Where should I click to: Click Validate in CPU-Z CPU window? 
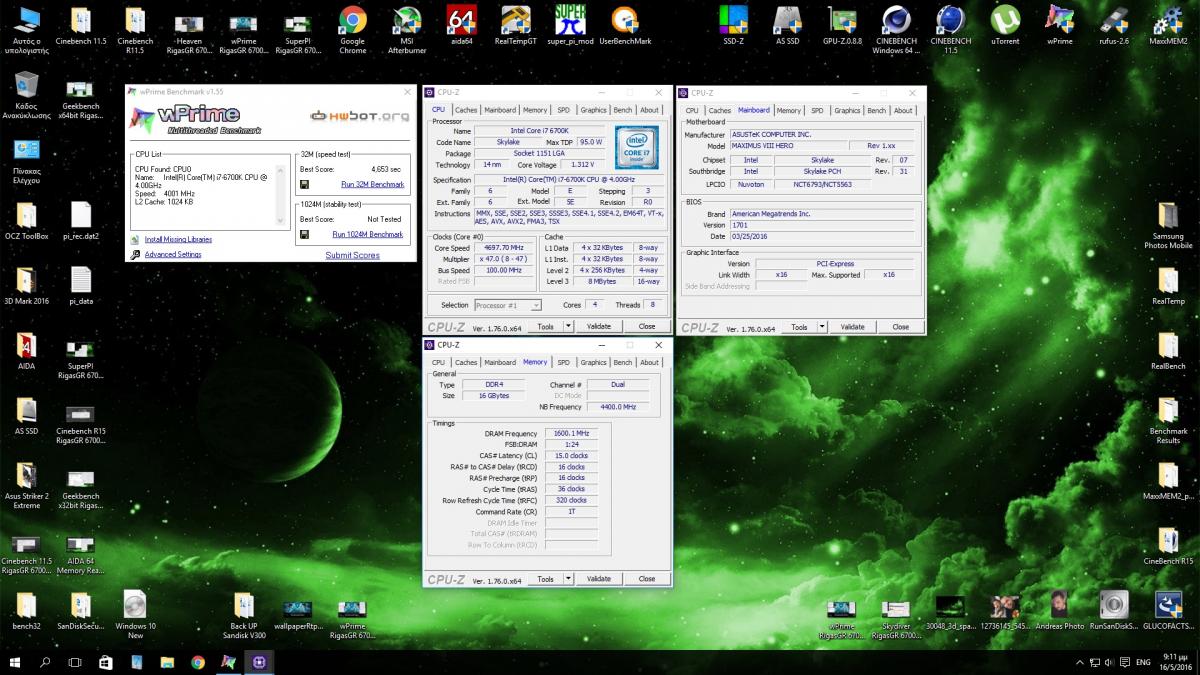pos(598,326)
